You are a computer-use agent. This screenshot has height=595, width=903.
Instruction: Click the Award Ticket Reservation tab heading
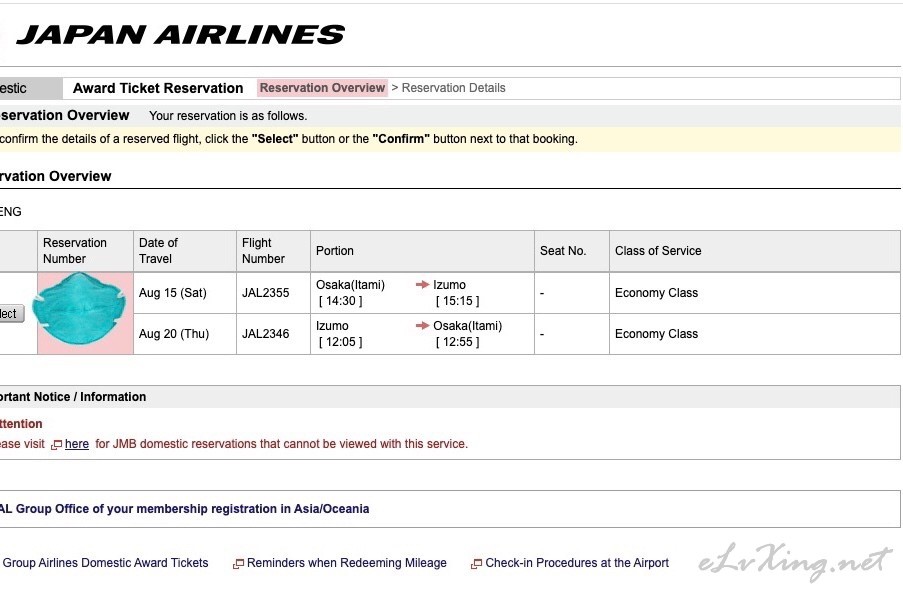(158, 88)
